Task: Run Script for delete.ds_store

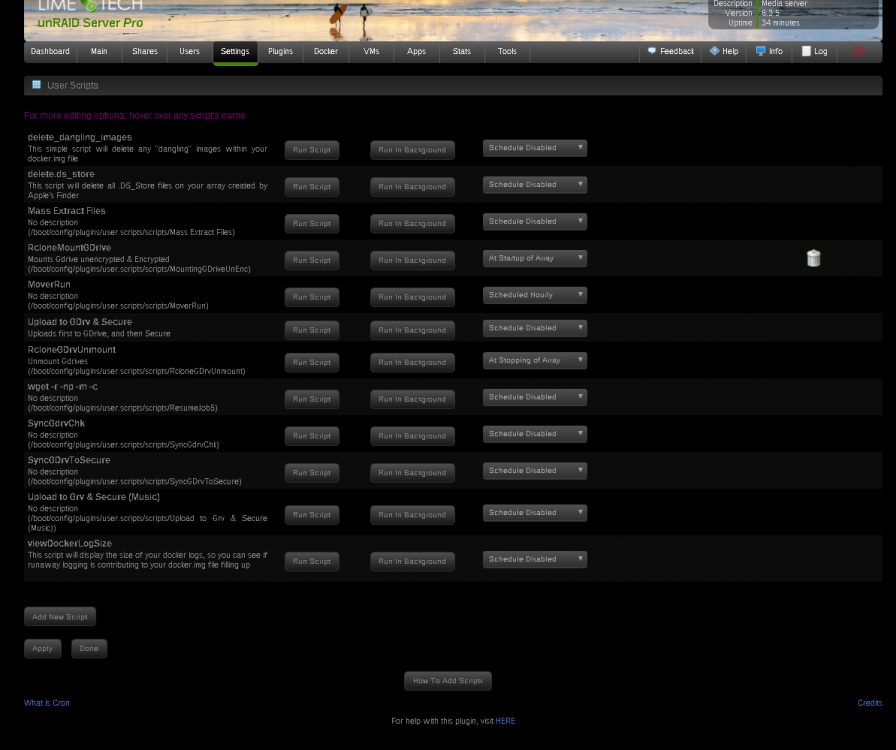Action: coord(312,187)
